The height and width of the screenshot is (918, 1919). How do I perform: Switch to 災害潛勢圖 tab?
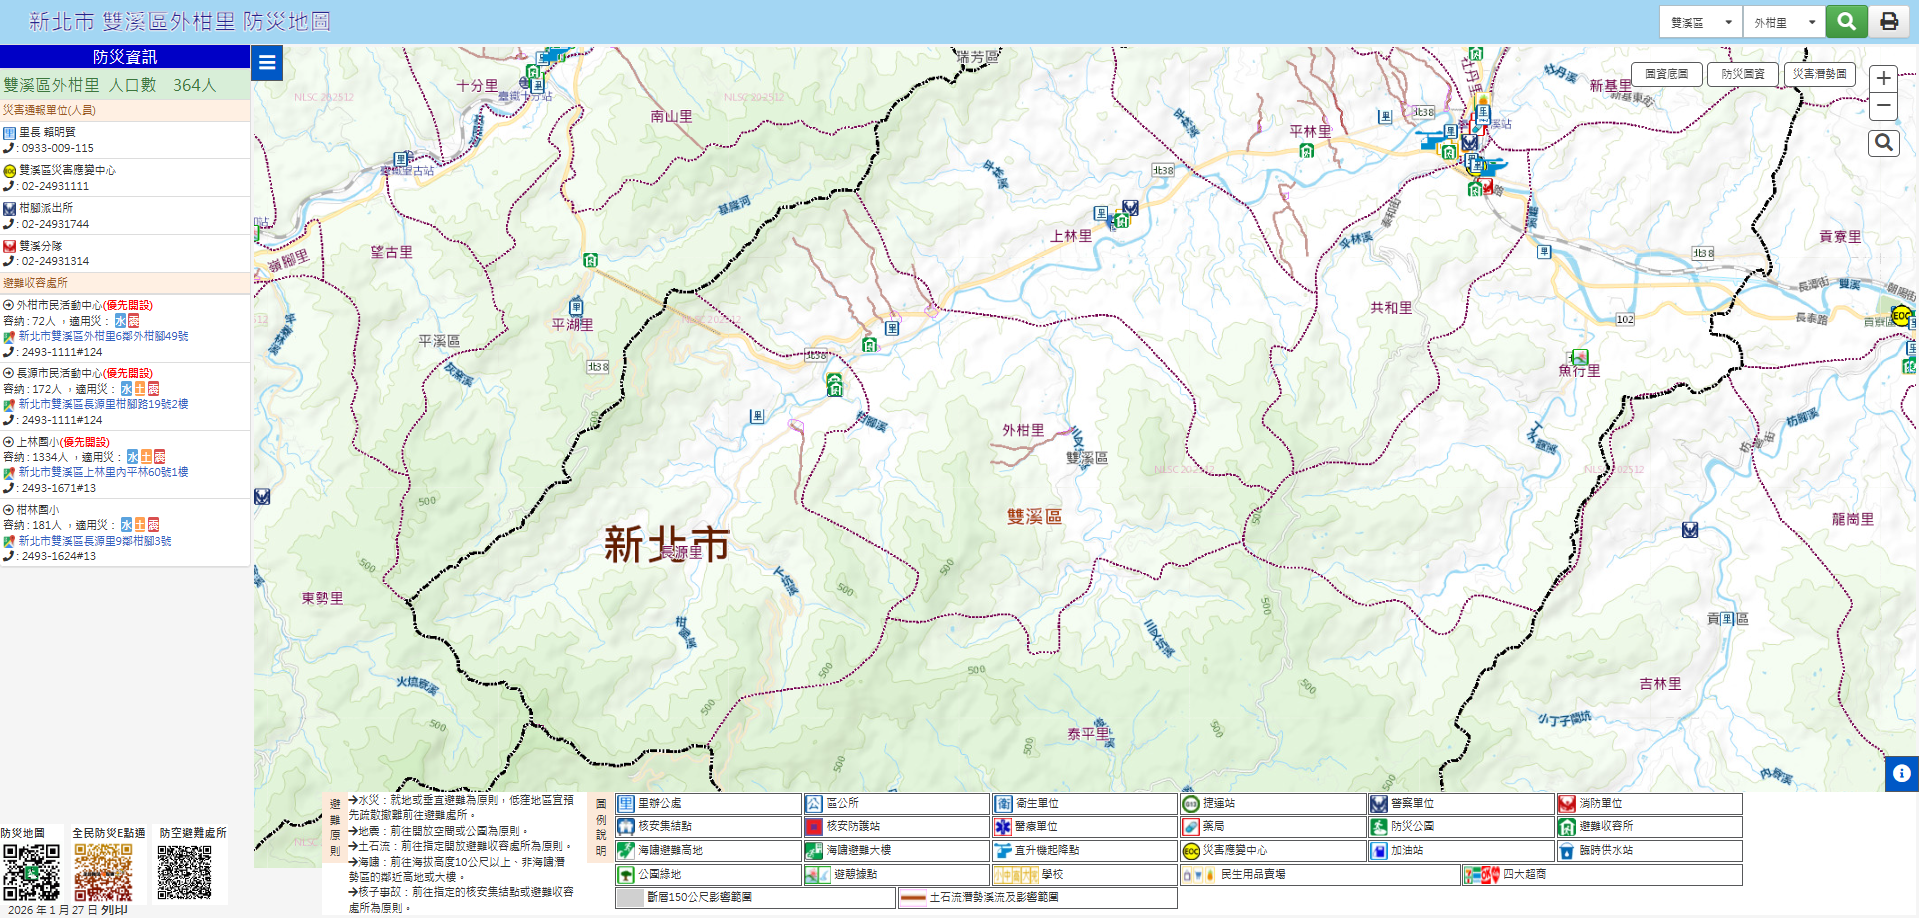(1819, 74)
